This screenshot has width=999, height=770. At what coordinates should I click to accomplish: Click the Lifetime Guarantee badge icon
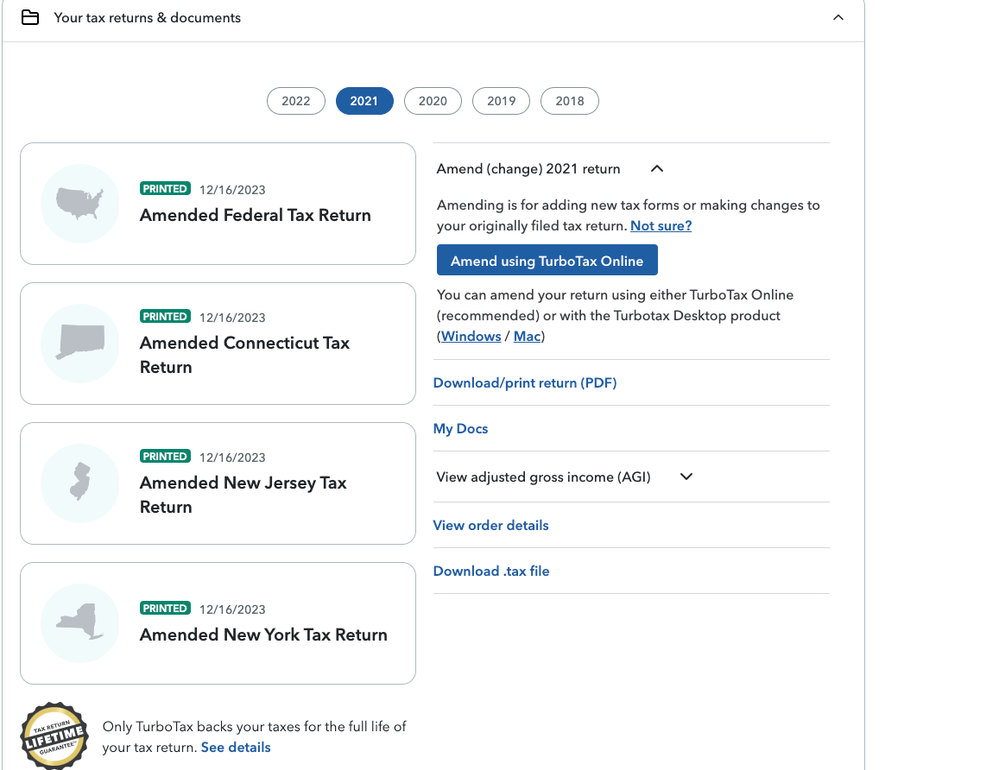pos(54,736)
